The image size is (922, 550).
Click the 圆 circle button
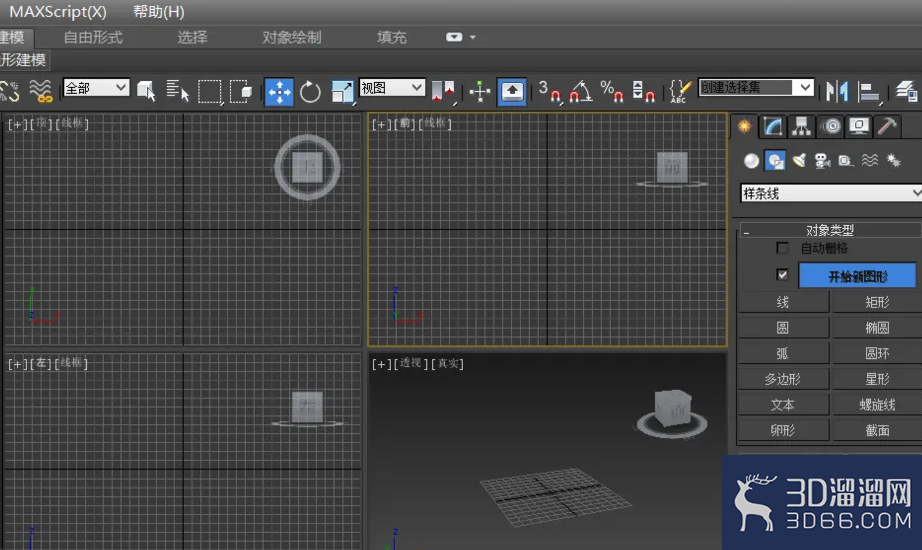783,328
